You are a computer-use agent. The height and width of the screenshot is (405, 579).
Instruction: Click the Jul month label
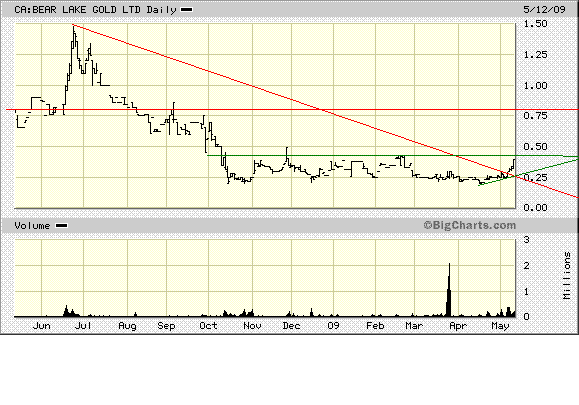pos(83,326)
